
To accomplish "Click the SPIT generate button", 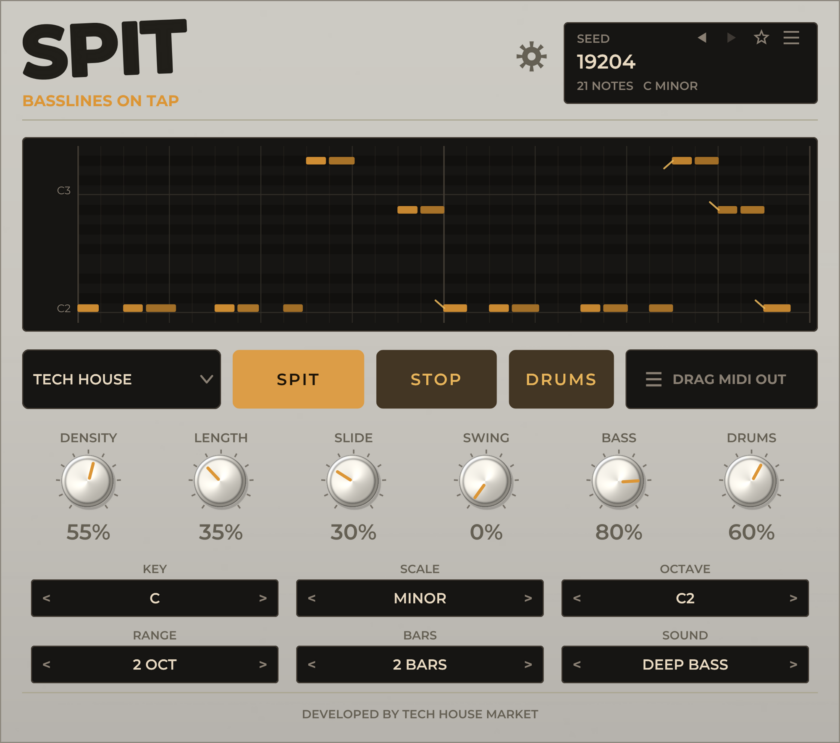I will click(298, 379).
